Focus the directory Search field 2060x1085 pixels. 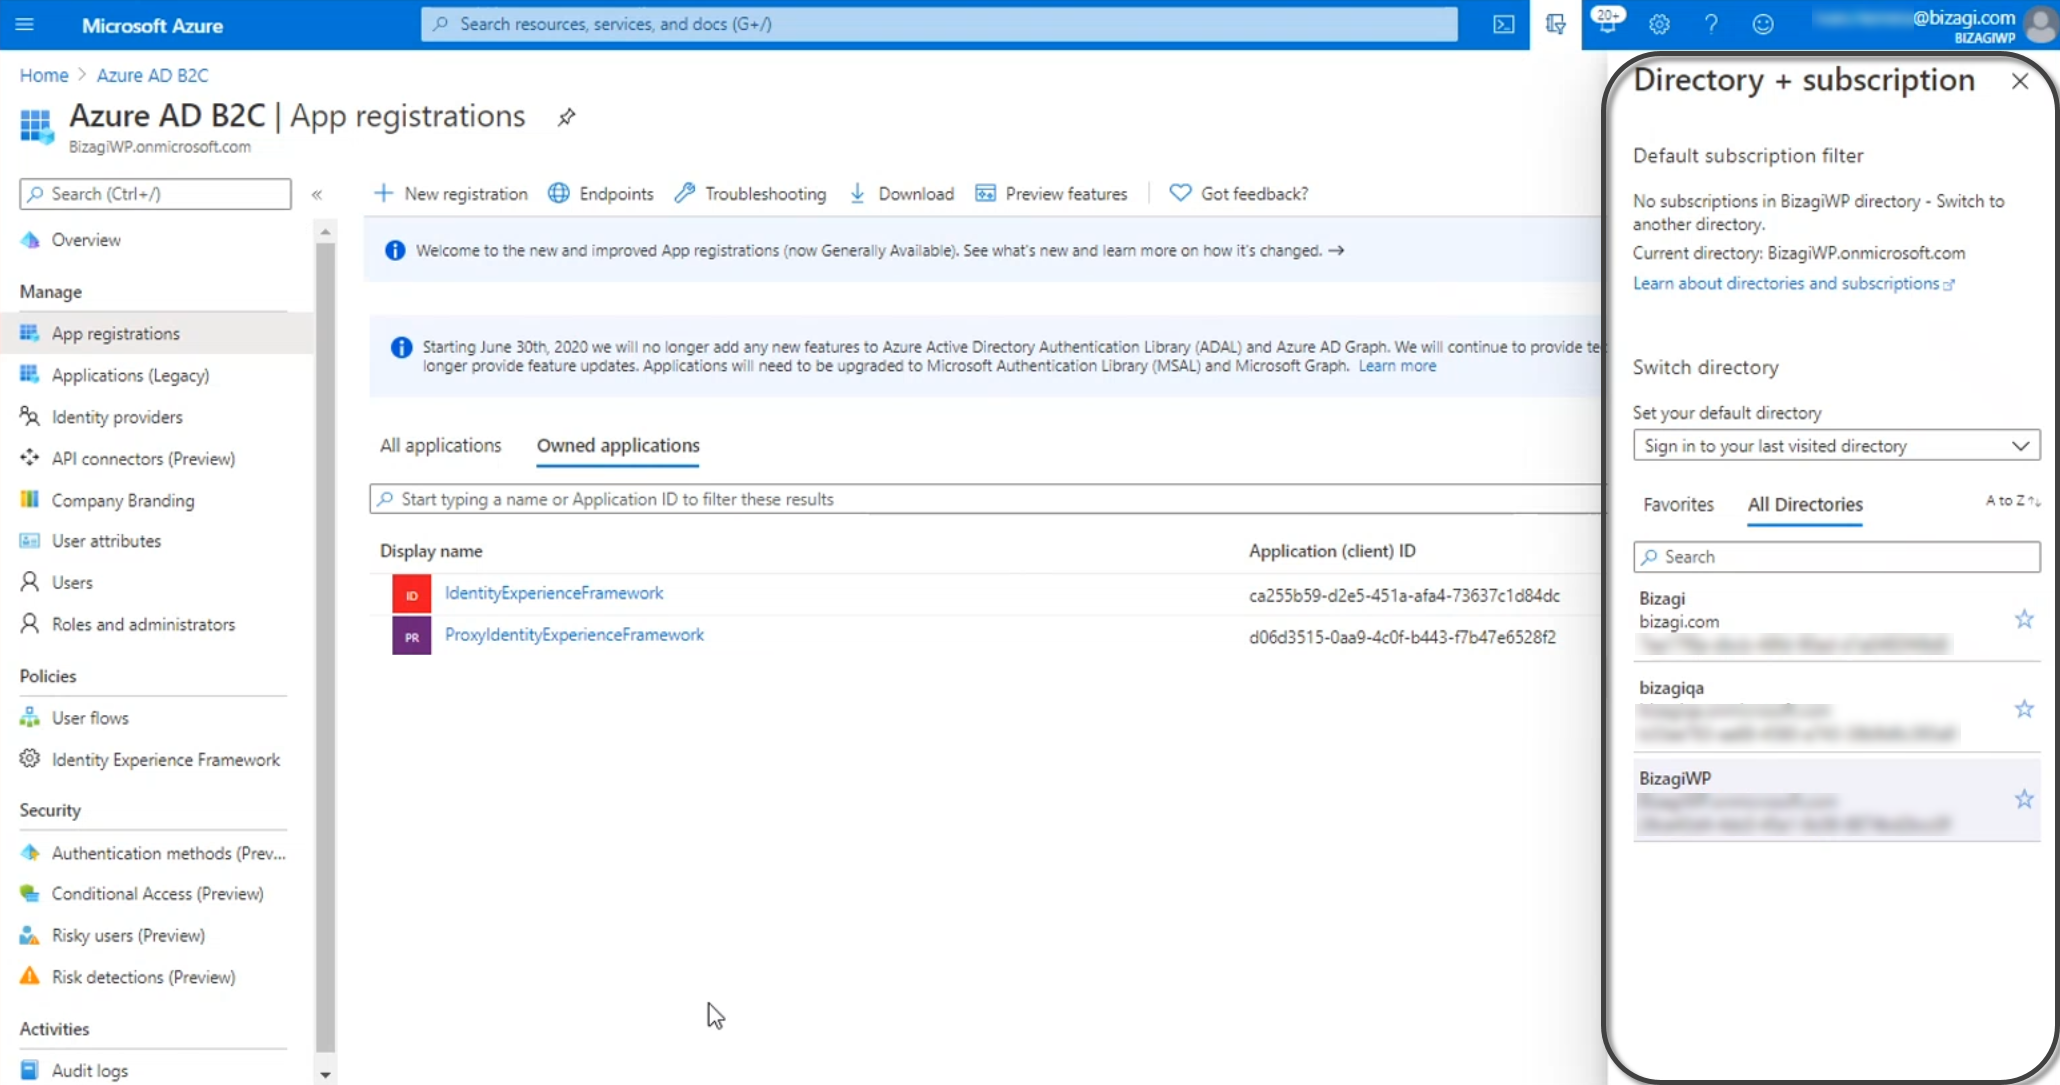click(1836, 558)
